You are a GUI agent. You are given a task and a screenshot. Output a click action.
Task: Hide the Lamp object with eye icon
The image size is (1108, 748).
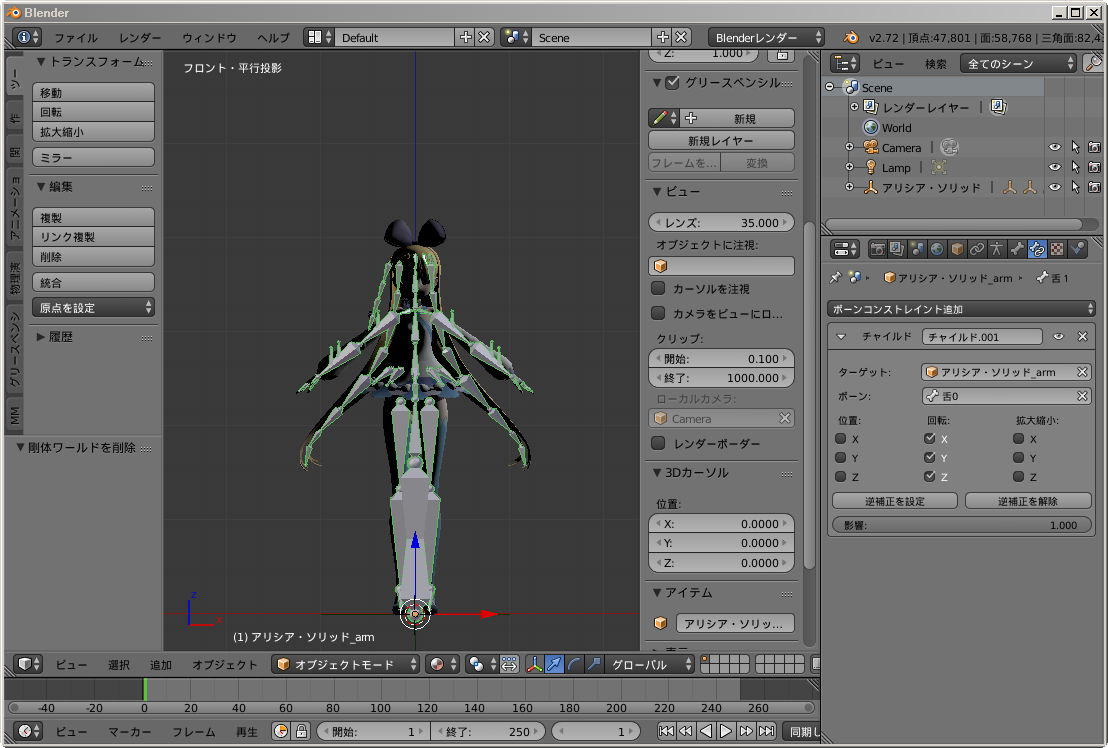click(x=1054, y=167)
